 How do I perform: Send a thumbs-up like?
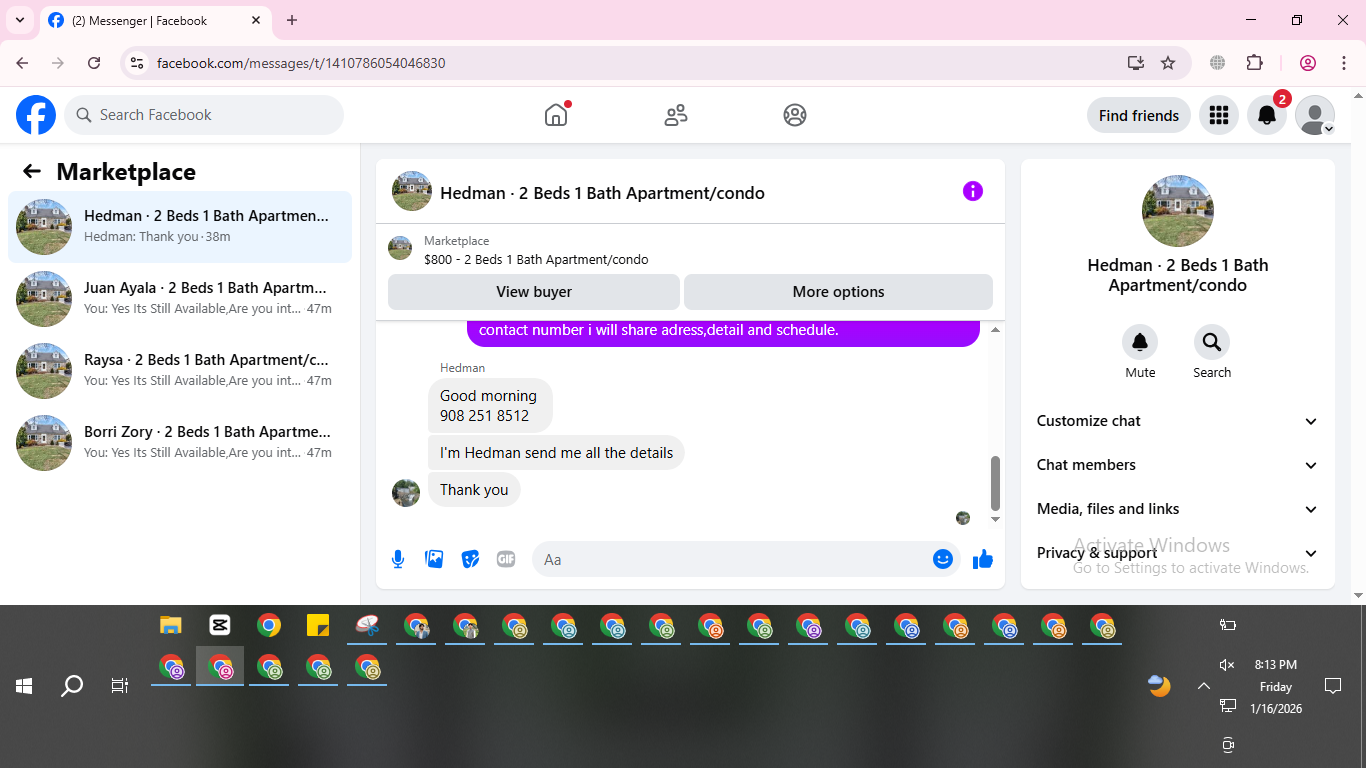point(983,559)
